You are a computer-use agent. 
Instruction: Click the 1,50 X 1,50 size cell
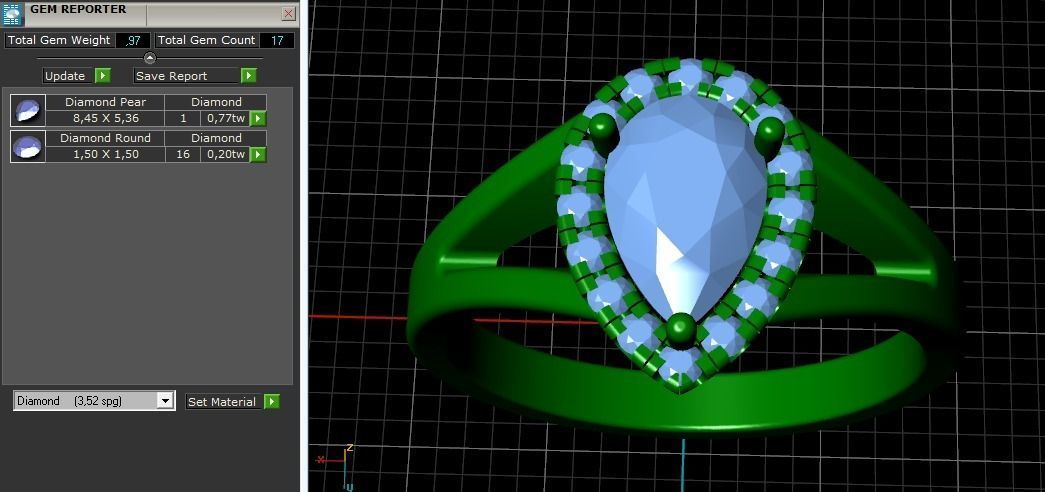point(105,155)
